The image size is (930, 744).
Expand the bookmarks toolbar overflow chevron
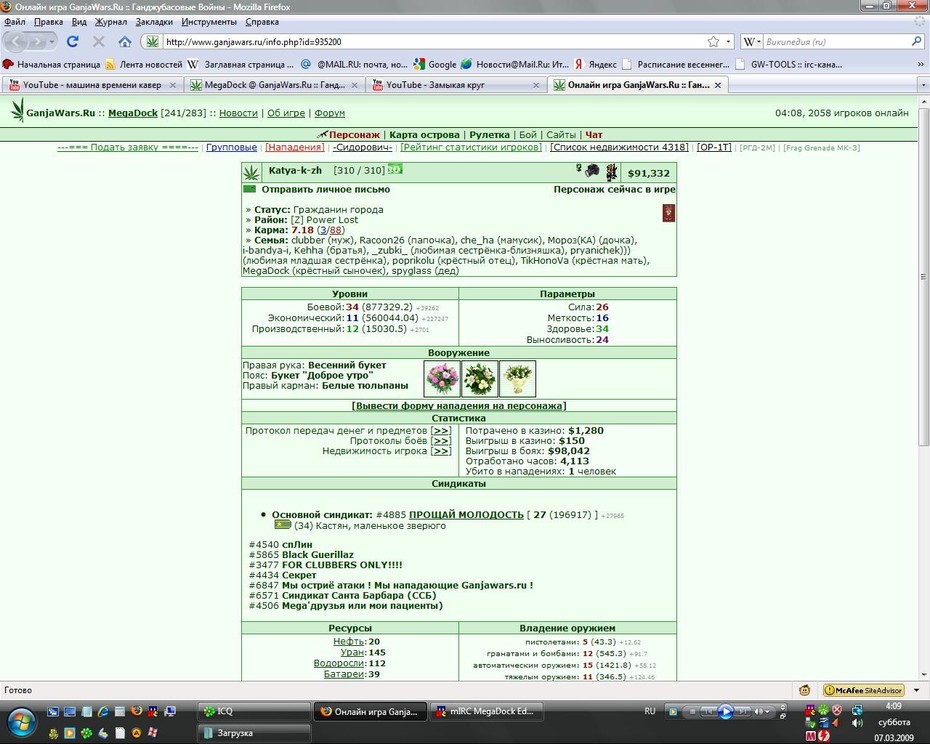(921, 64)
